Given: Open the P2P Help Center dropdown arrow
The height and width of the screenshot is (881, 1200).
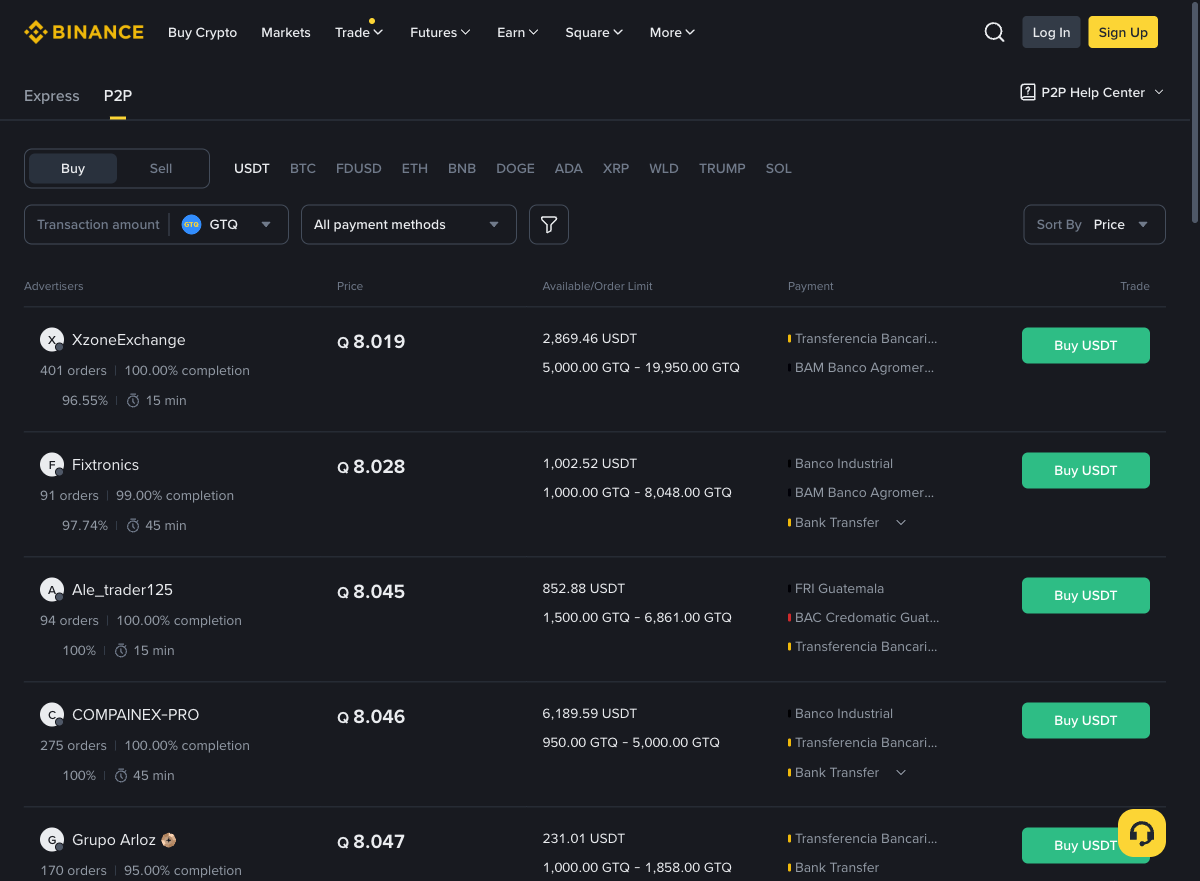Looking at the screenshot, I should 1159,92.
